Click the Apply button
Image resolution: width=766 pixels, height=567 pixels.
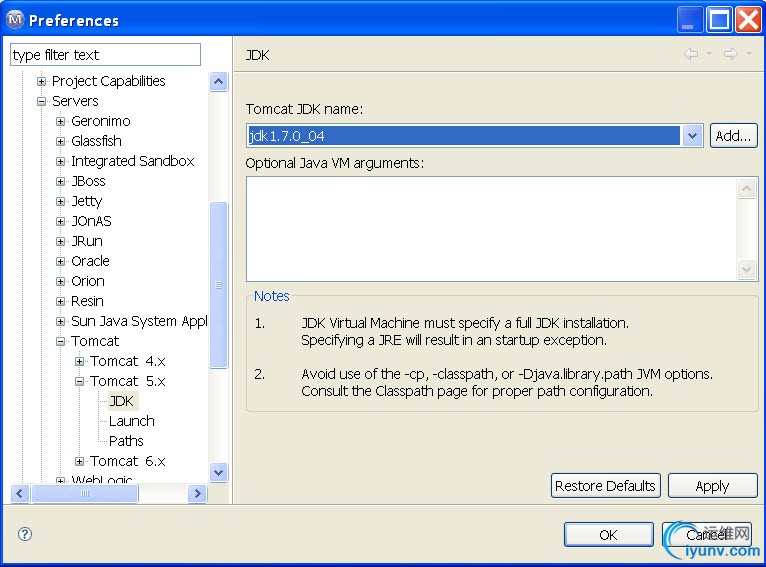point(712,485)
